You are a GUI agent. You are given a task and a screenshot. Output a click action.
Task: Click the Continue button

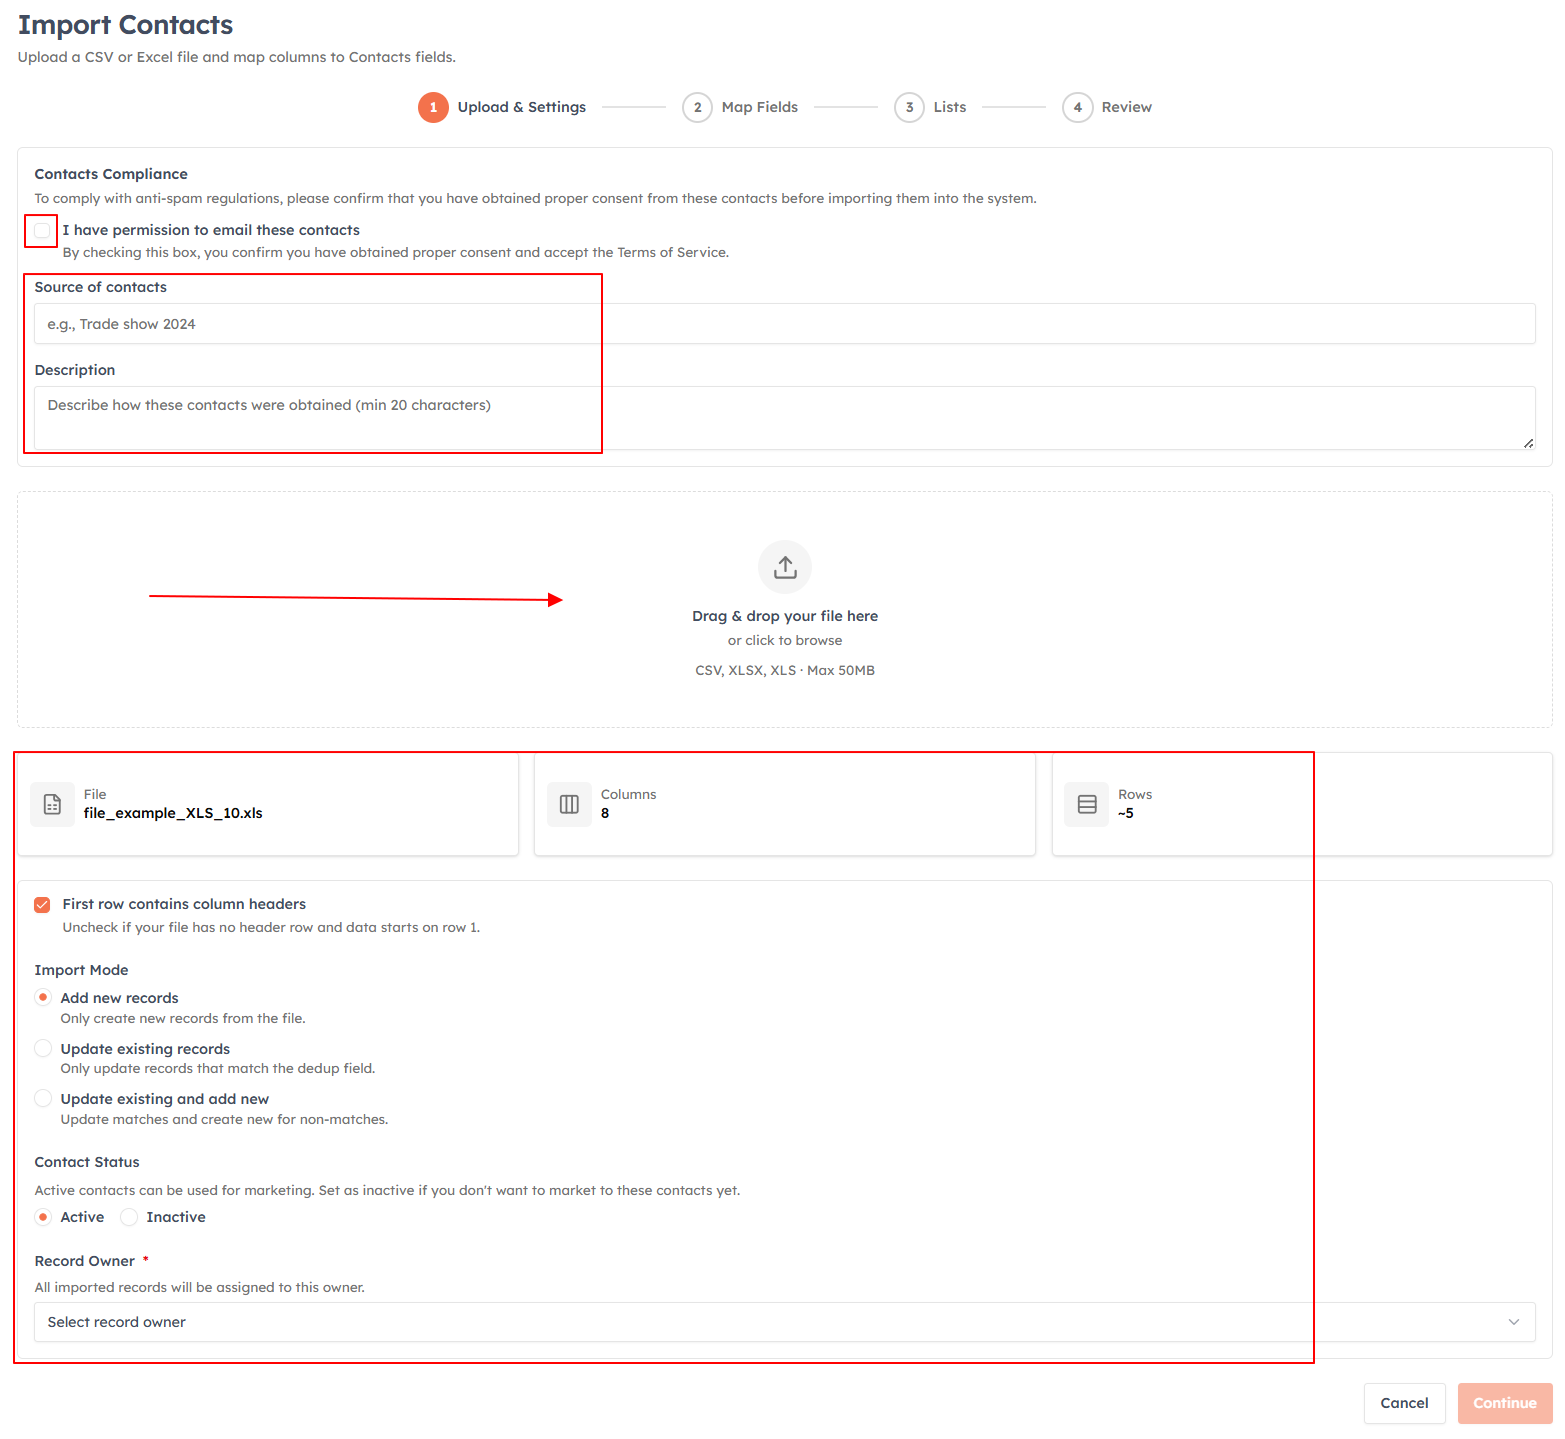click(x=1505, y=1403)
